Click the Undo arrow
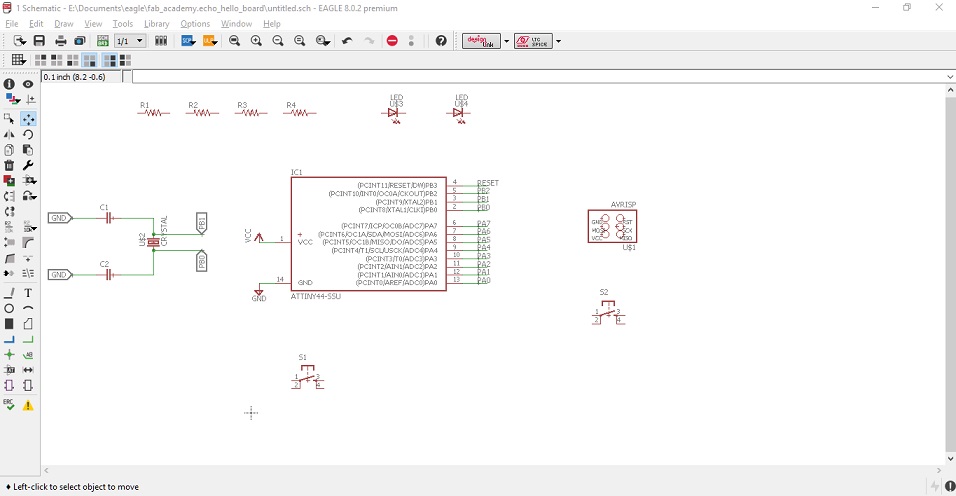This screenshot has width=956, height=496. [347, 41]
